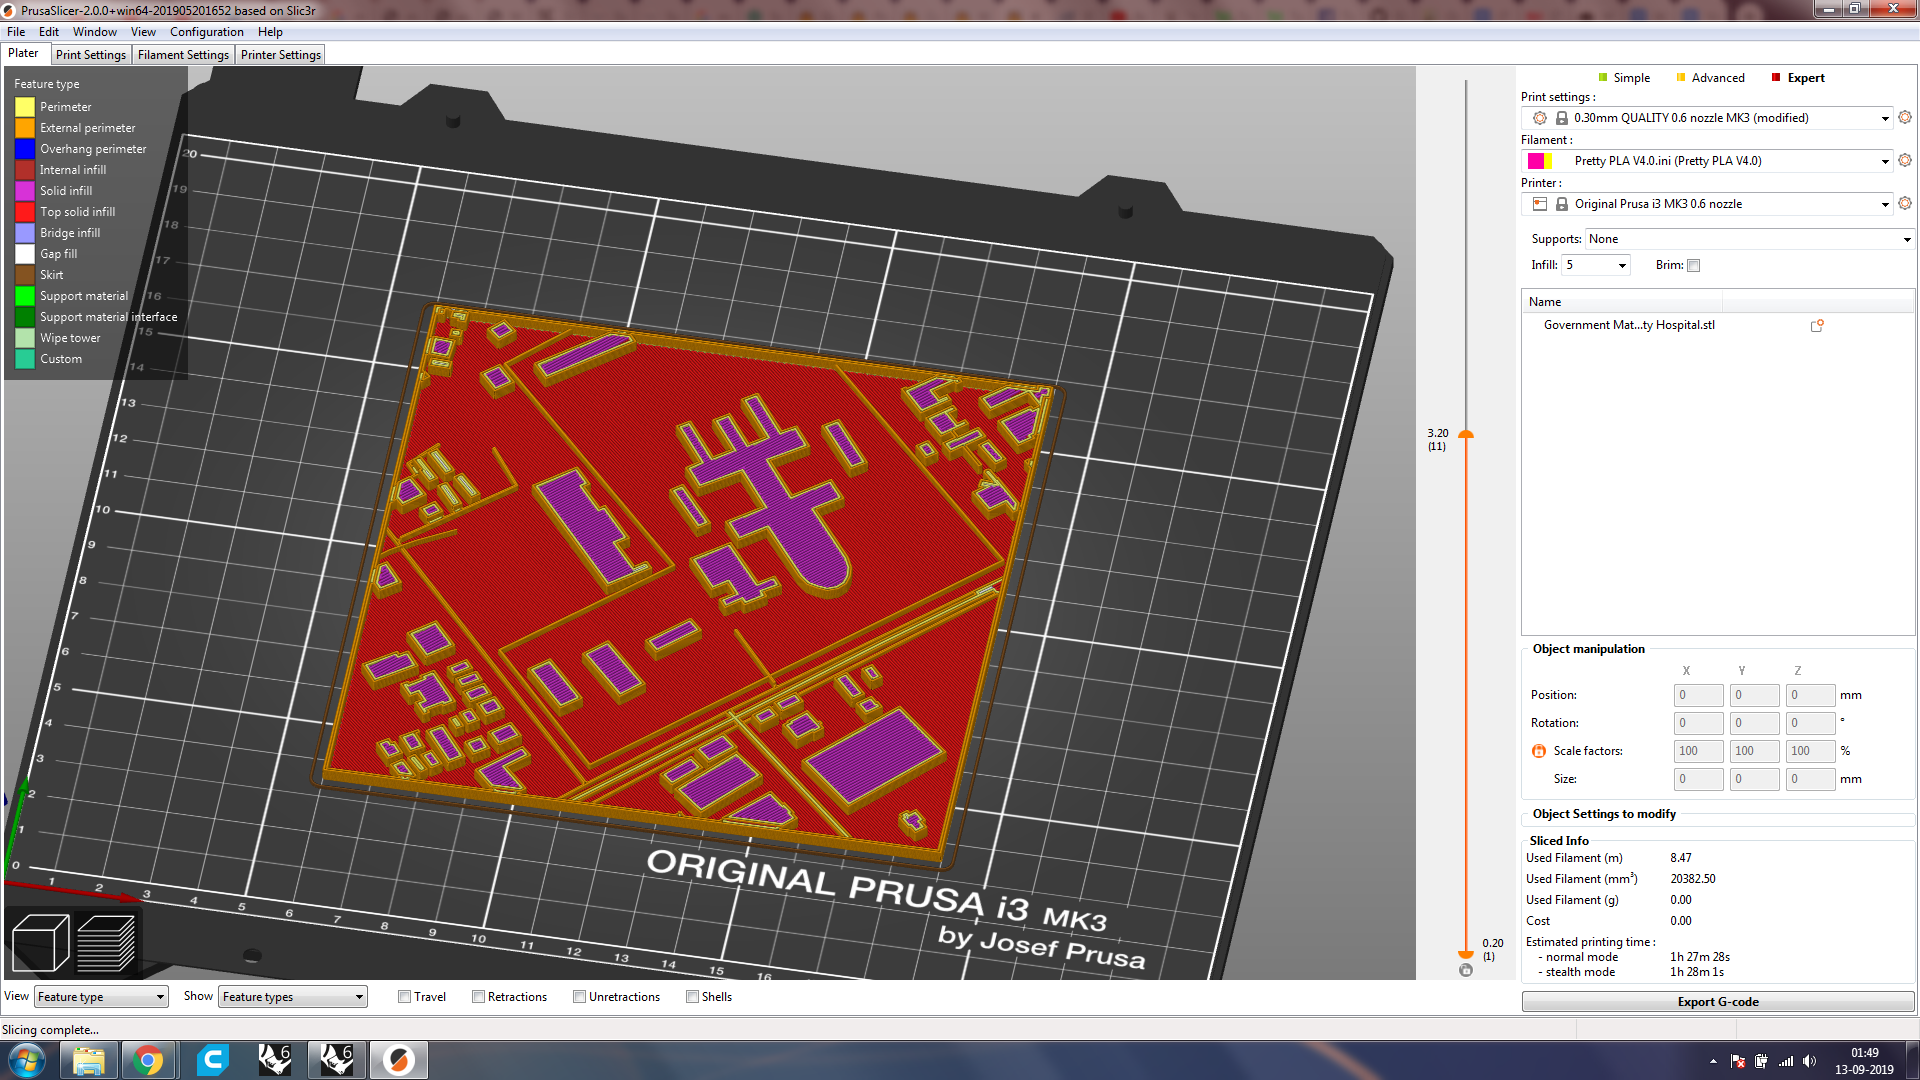Open filament settings via its gear icon

(1904, 160)
